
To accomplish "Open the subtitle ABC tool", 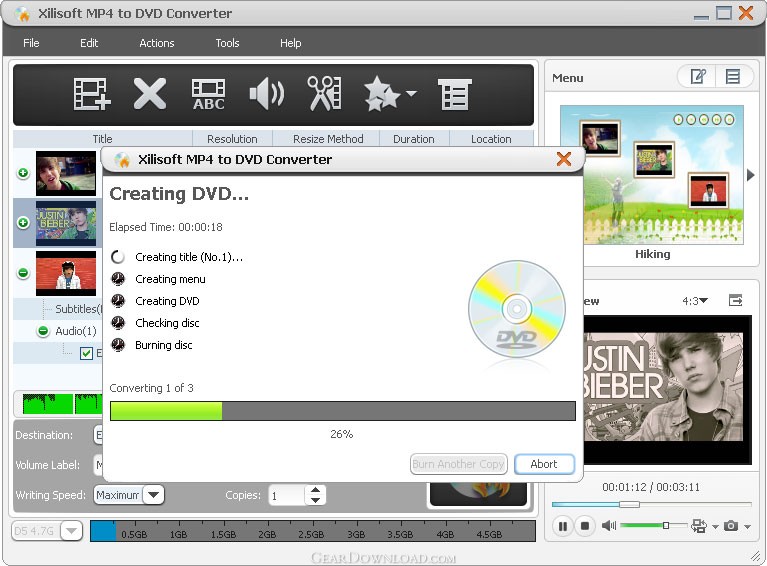I will coord(208,94).
